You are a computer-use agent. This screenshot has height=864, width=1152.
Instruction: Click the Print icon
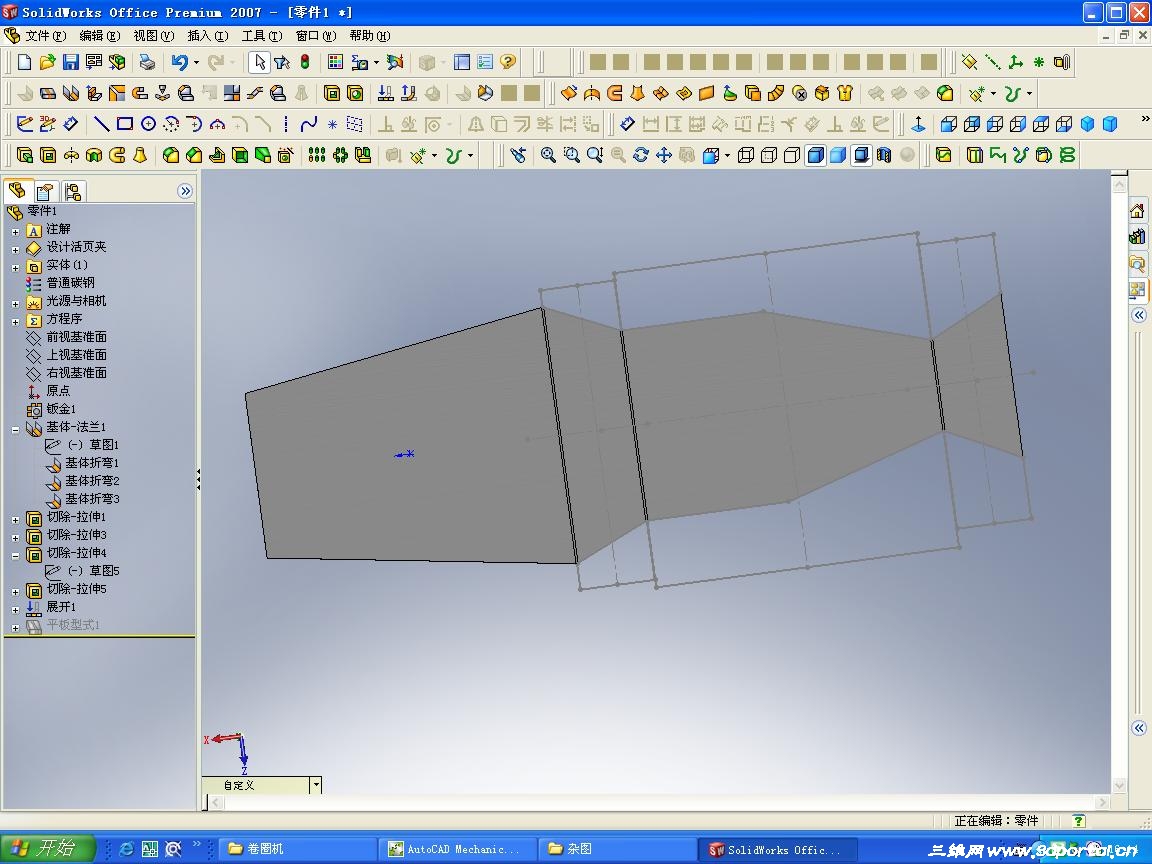147,62
